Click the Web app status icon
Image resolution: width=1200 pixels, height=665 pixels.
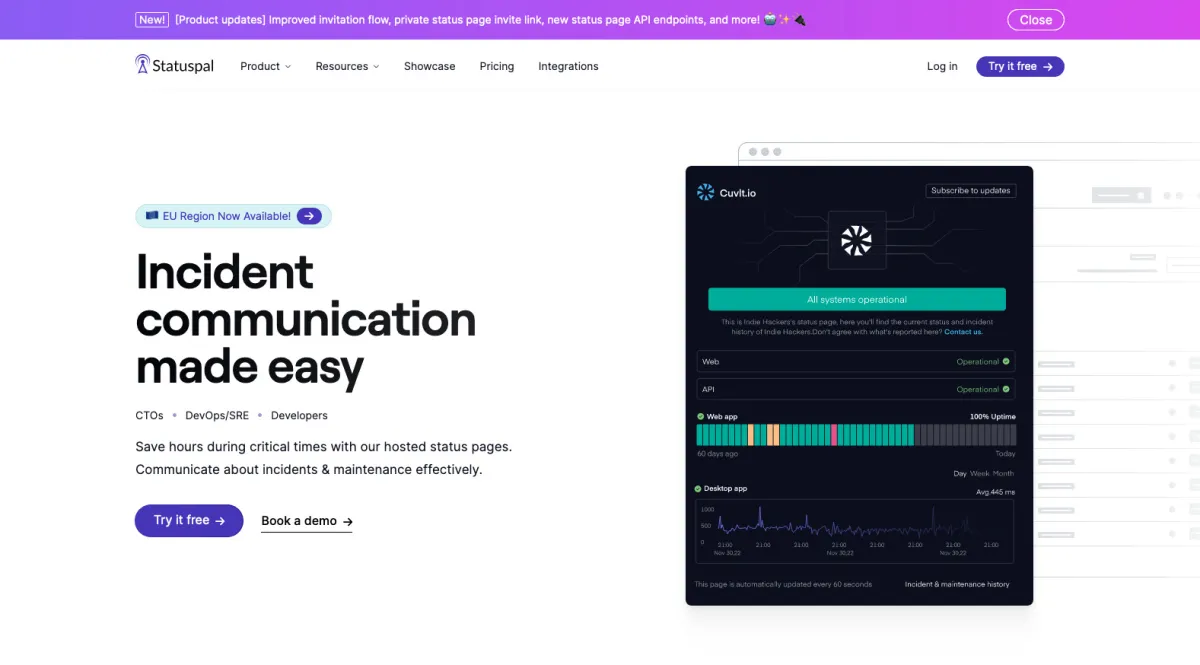(701, 416)
